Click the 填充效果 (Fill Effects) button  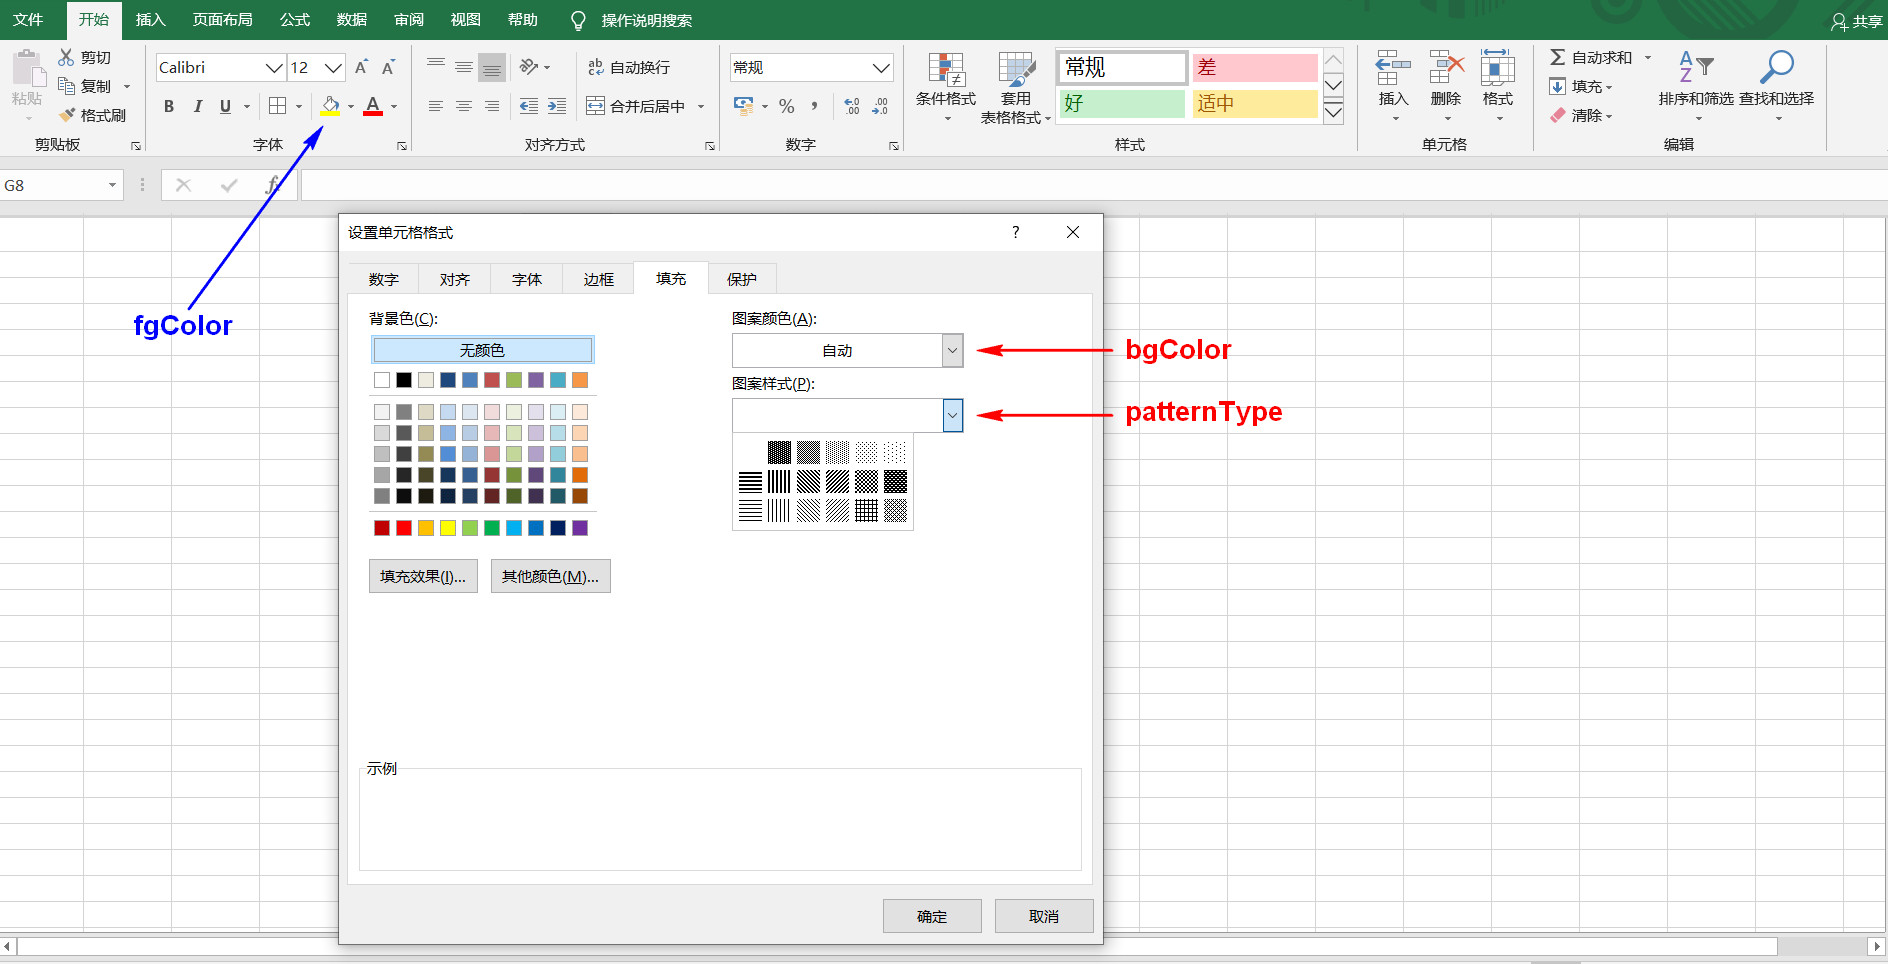pos(423,577)
